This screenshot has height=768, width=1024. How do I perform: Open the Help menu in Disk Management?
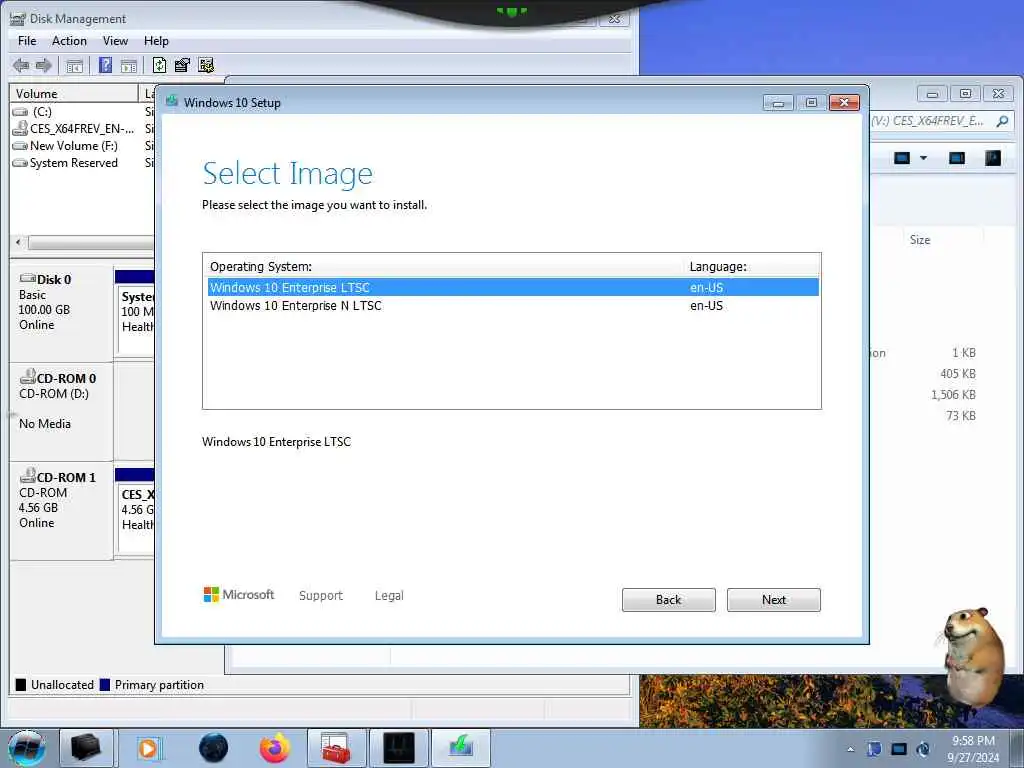tap(156, 40)
